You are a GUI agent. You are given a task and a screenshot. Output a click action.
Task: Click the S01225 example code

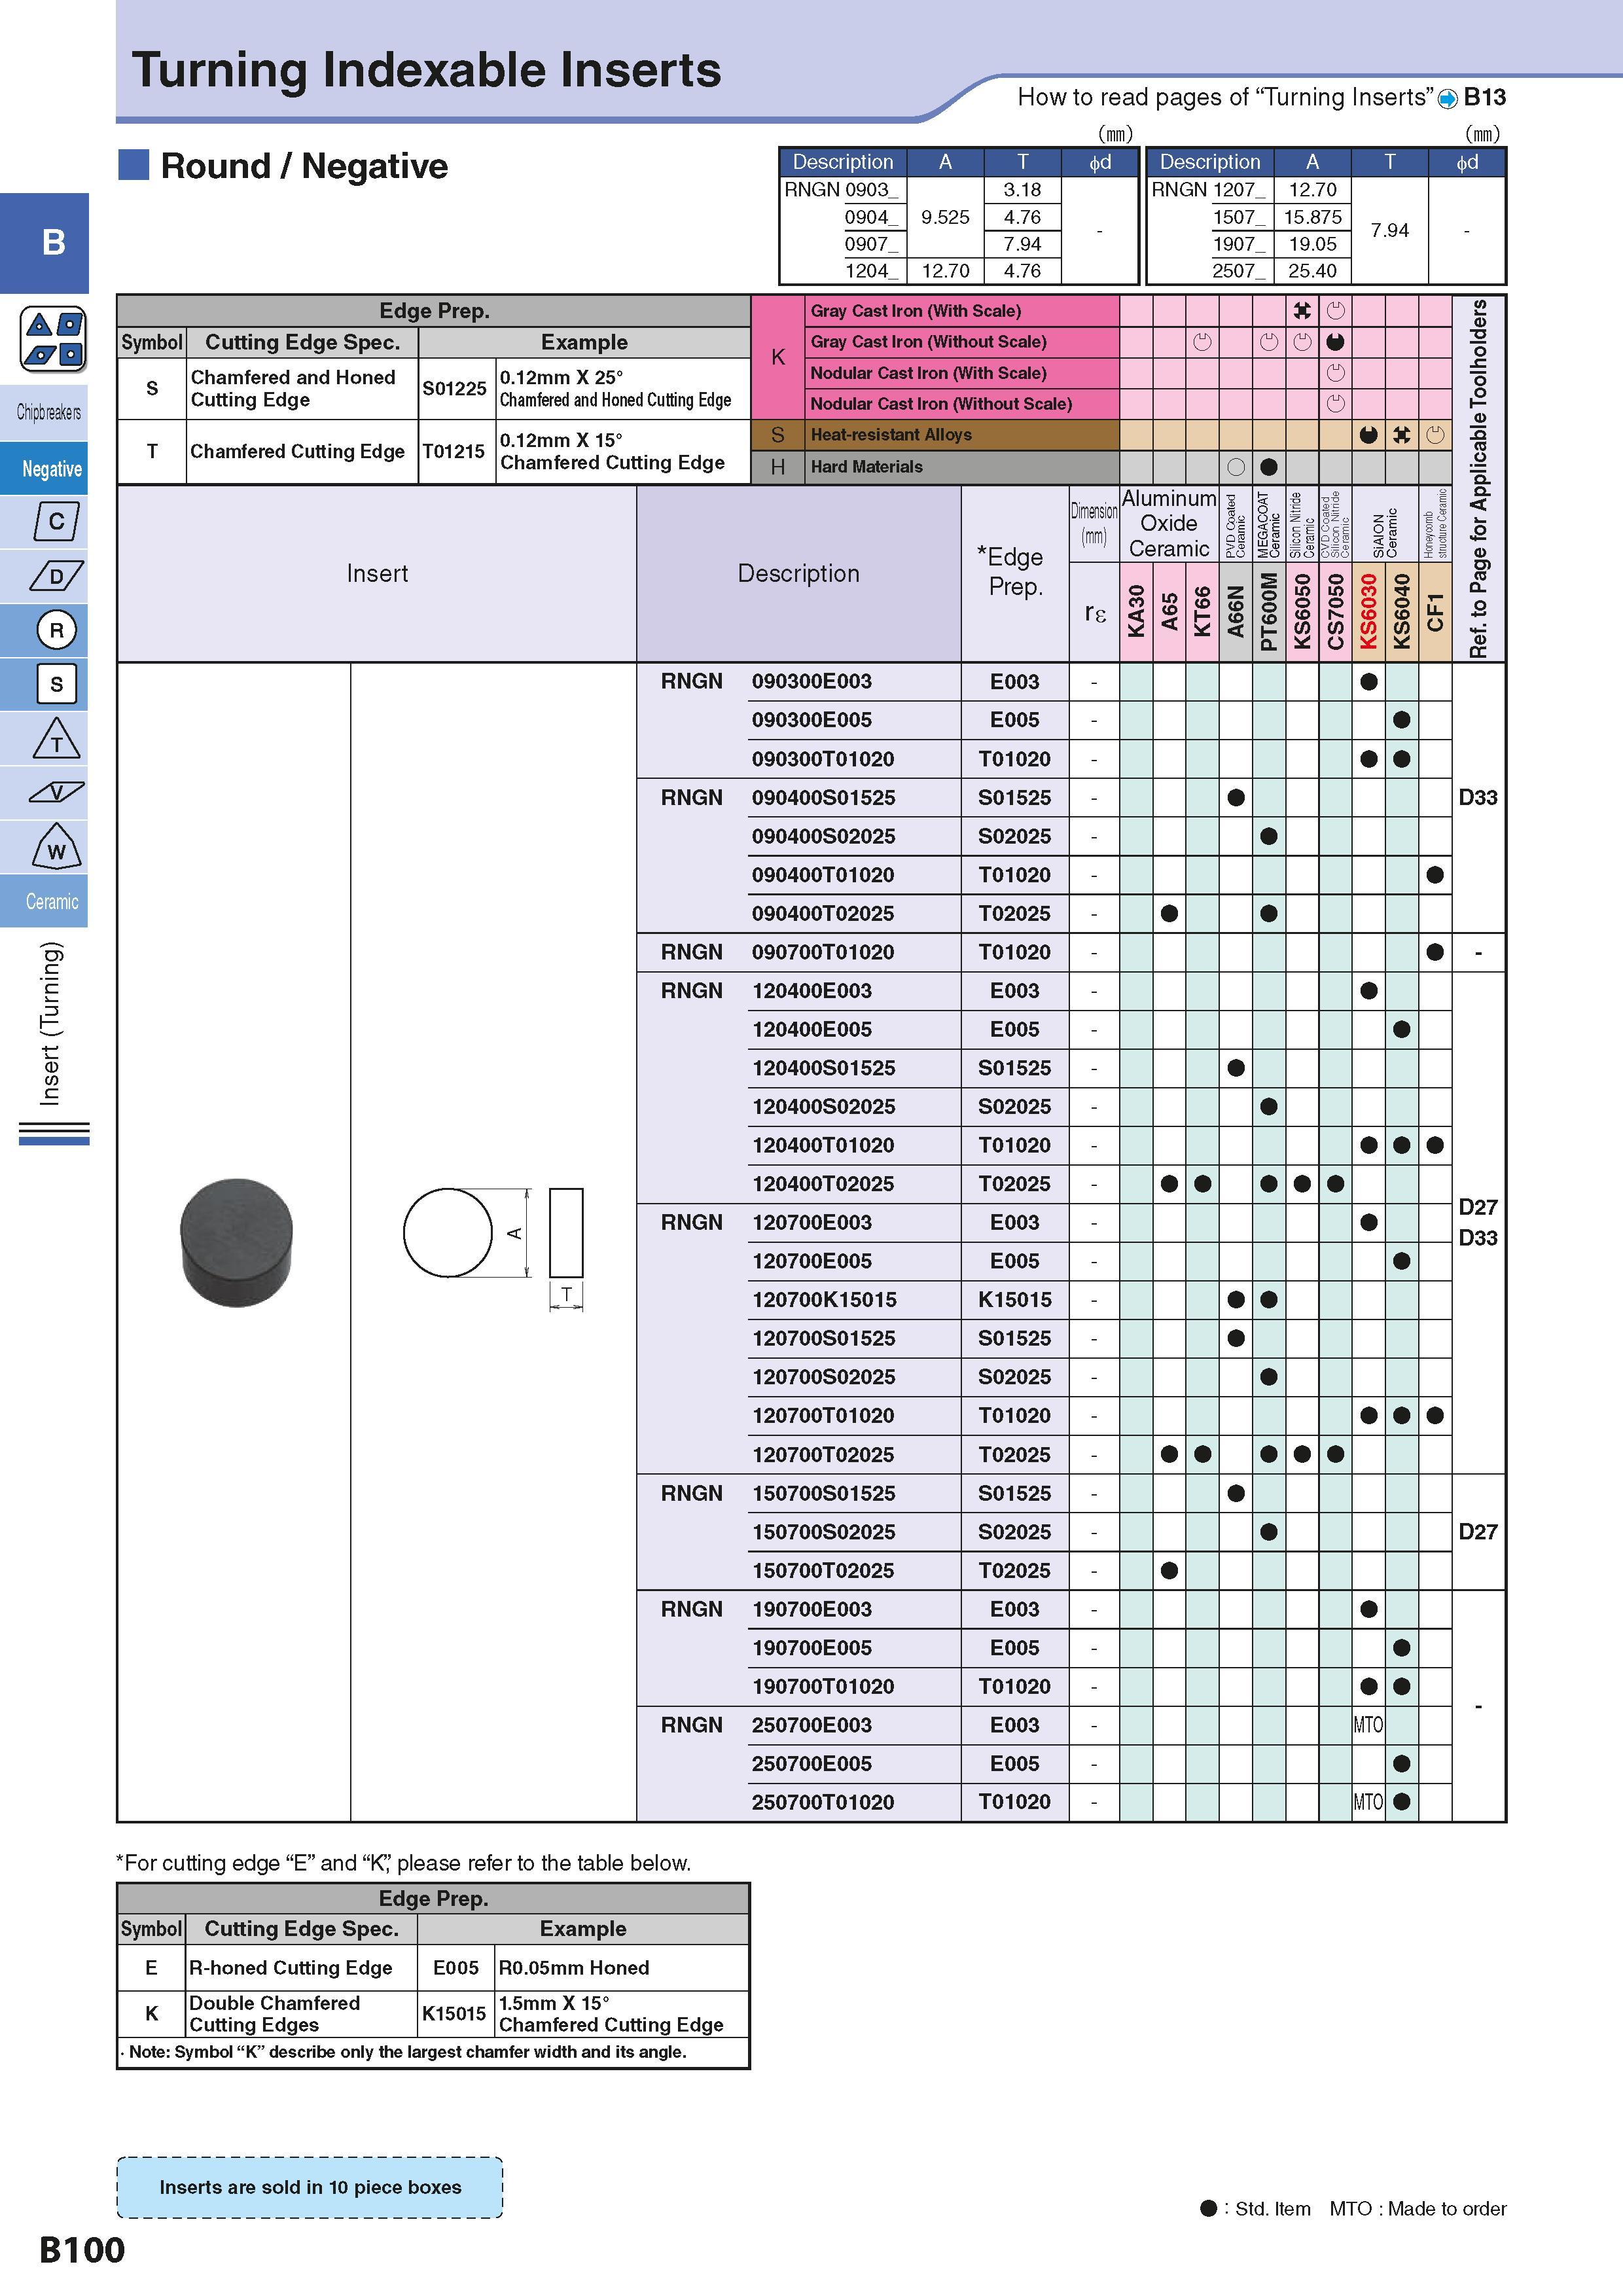point(455,388)
